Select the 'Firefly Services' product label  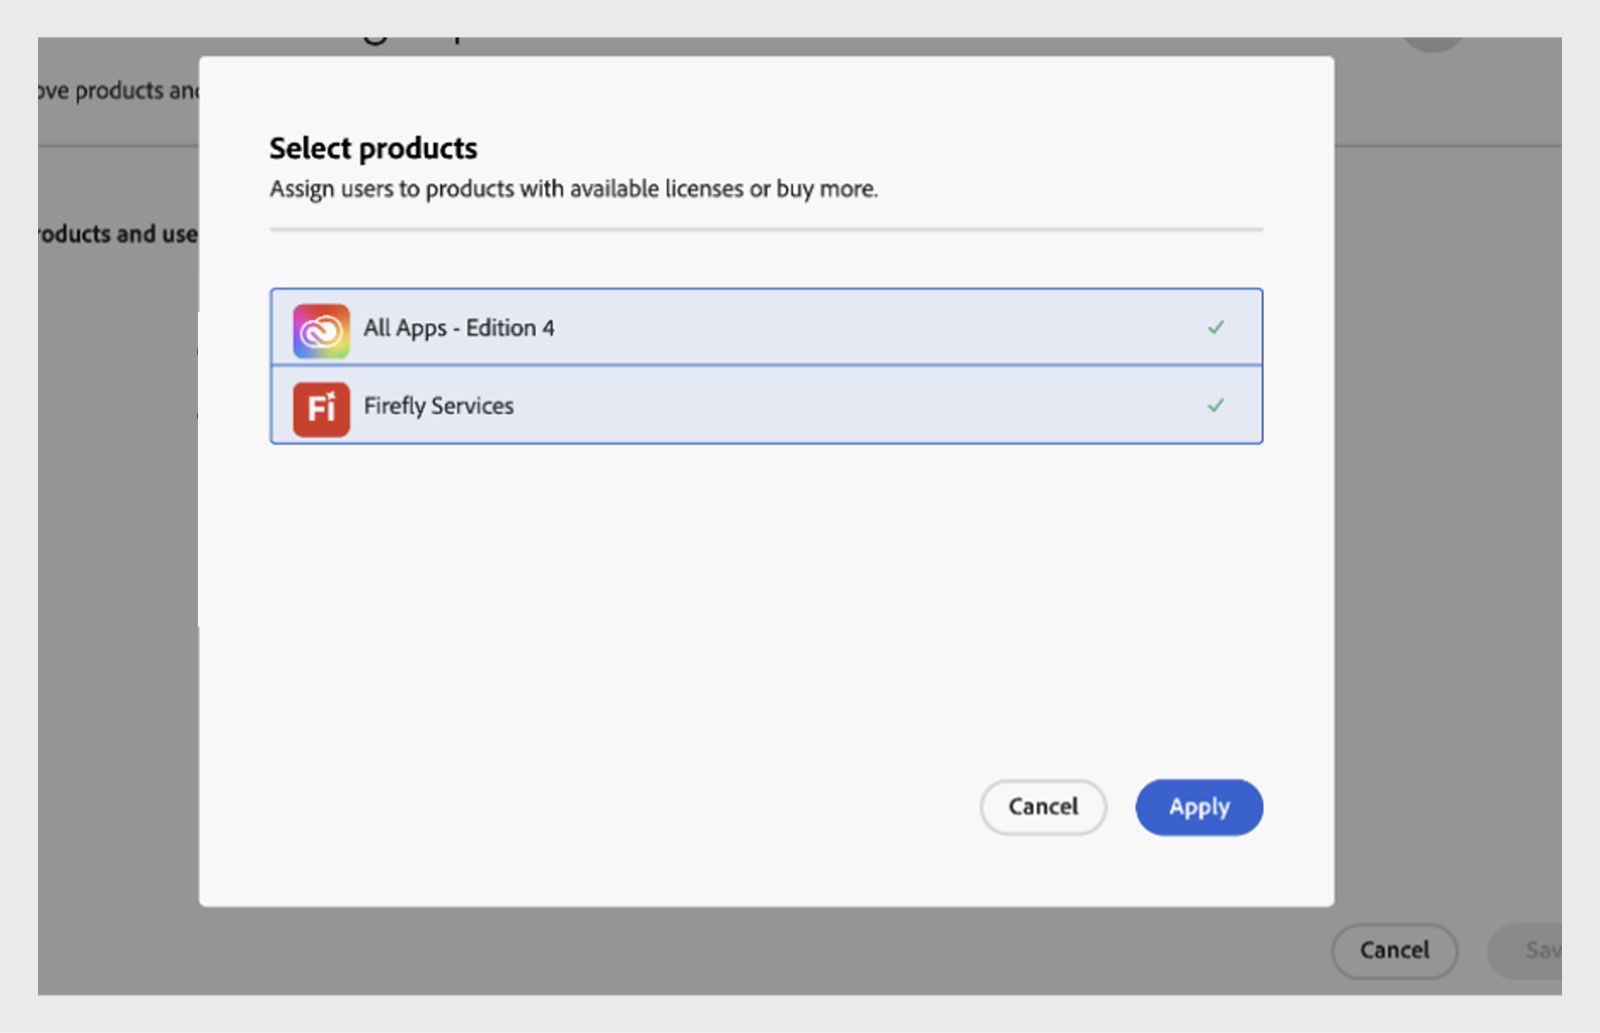(x=438, y=406)
